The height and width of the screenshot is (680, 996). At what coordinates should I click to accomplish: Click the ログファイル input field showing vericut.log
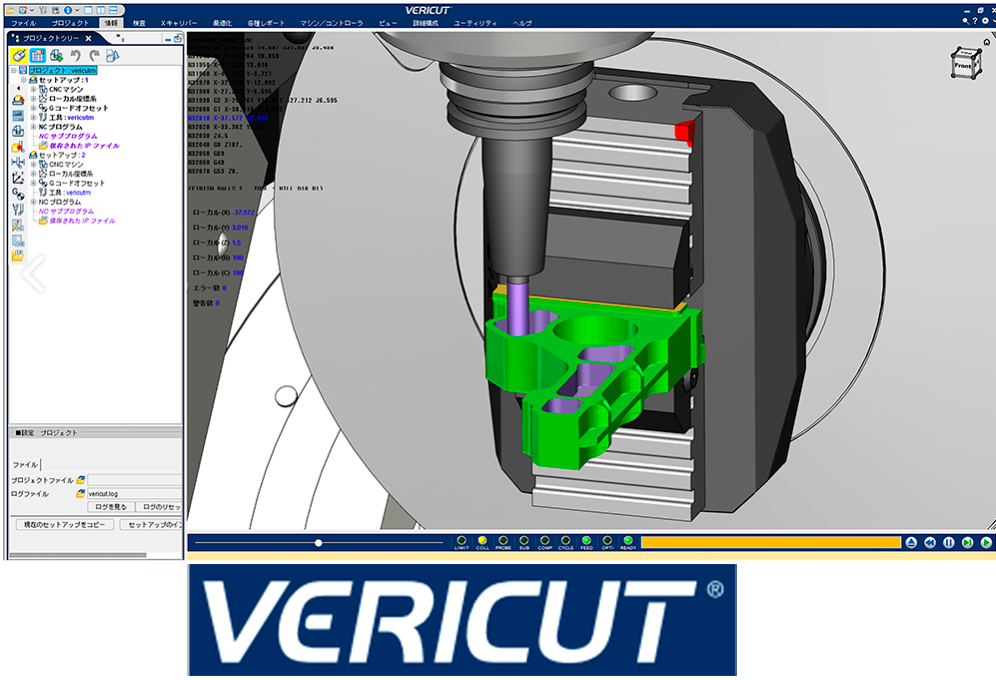(134, 493)
